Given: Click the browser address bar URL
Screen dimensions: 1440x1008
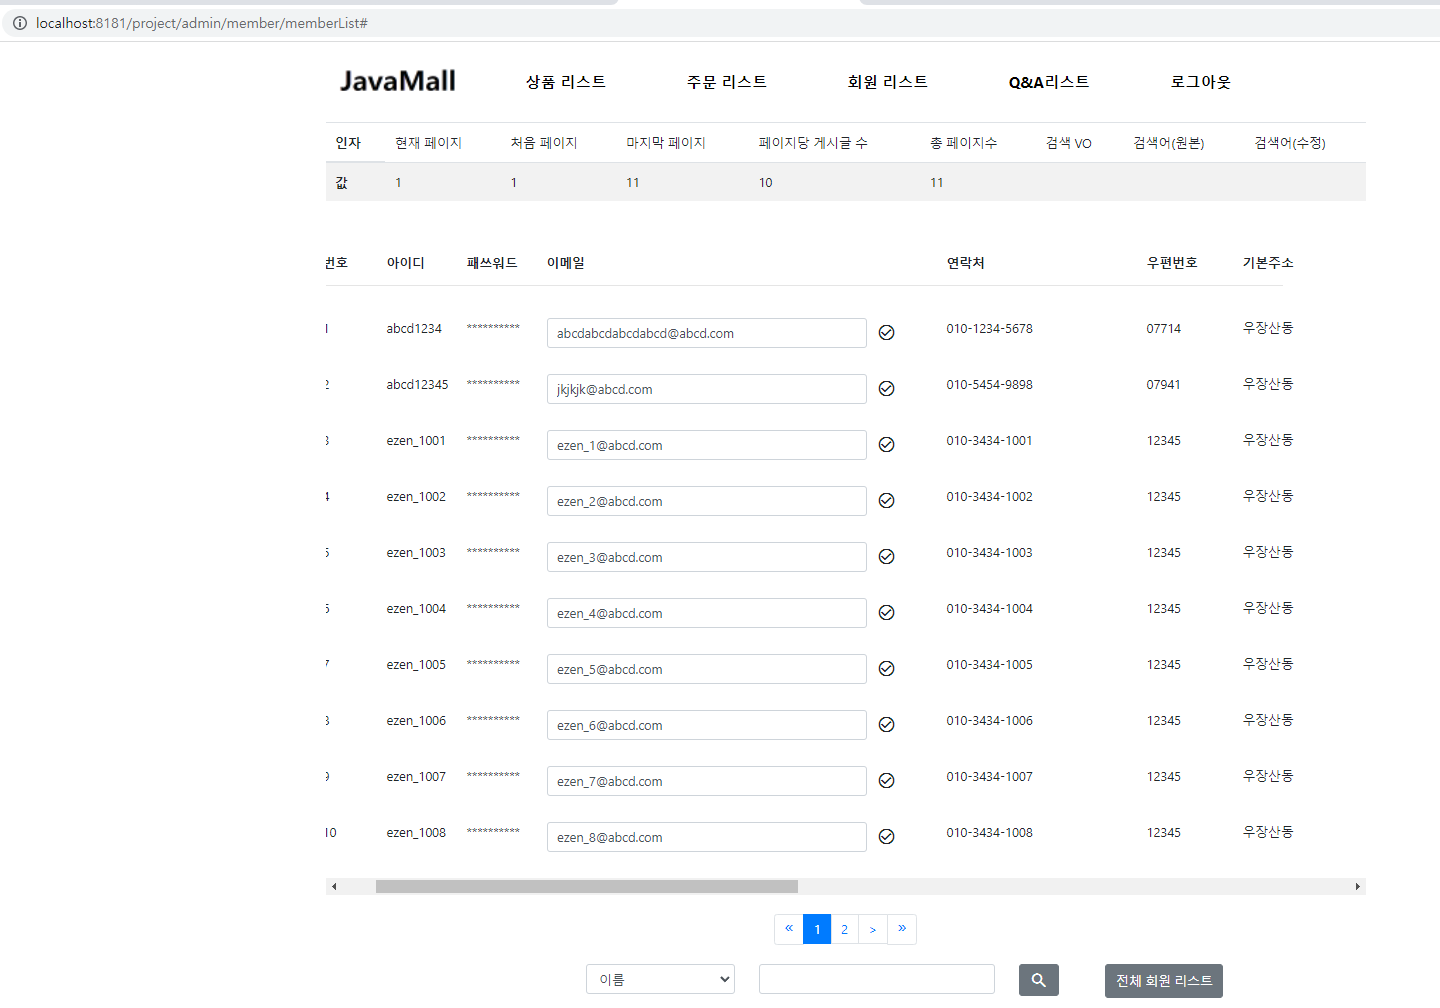Looking at the screenshot, I should (x=202, y=23).
